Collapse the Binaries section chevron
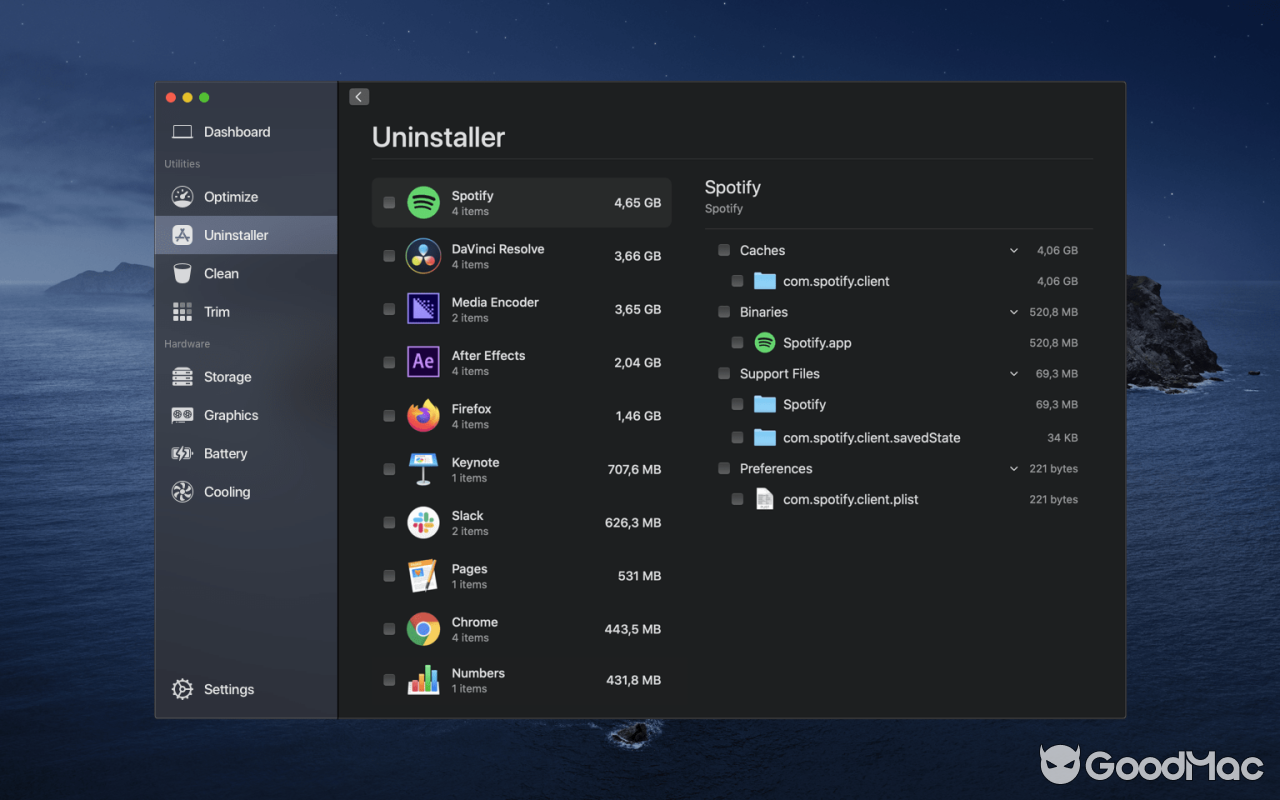 (1014, 312)
